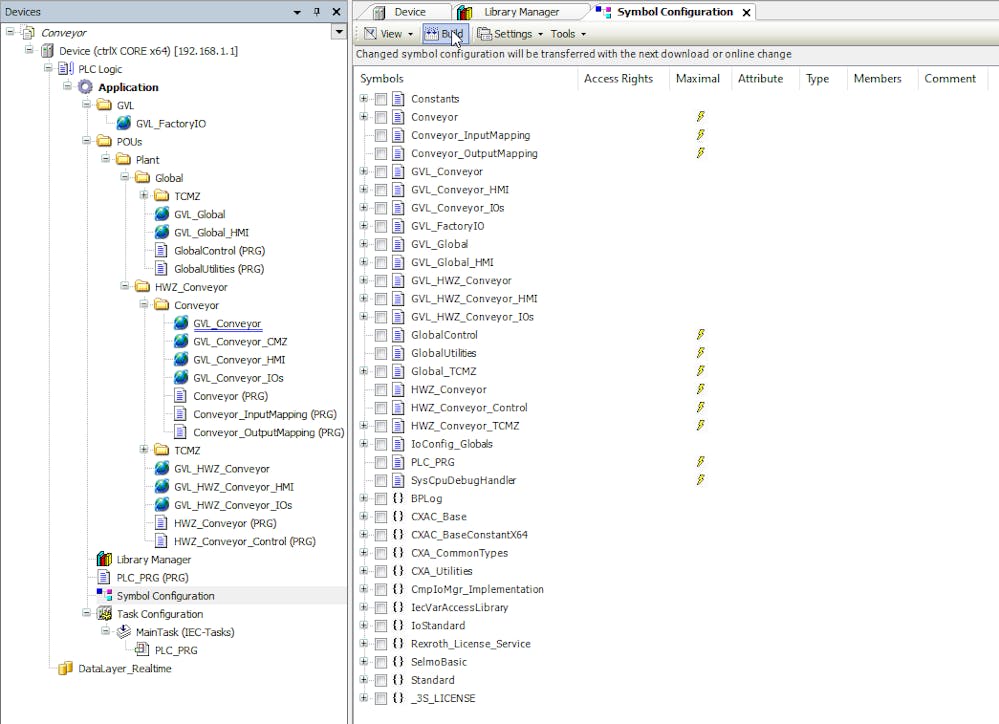Click the MainTask icon in Task Configuration
This screenshot has width=999, height=724.
[124, 632]
